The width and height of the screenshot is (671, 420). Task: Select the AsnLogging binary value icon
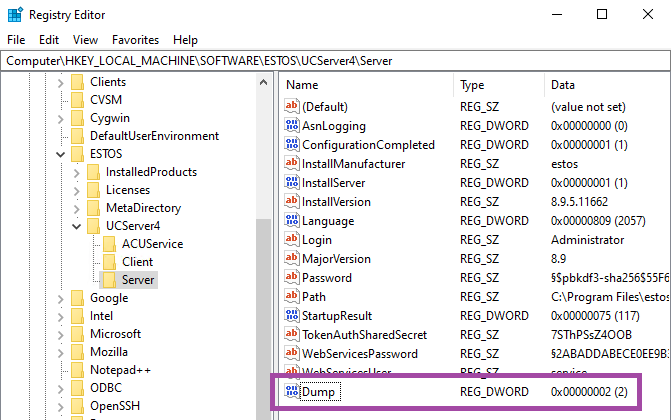coord(292,126)
